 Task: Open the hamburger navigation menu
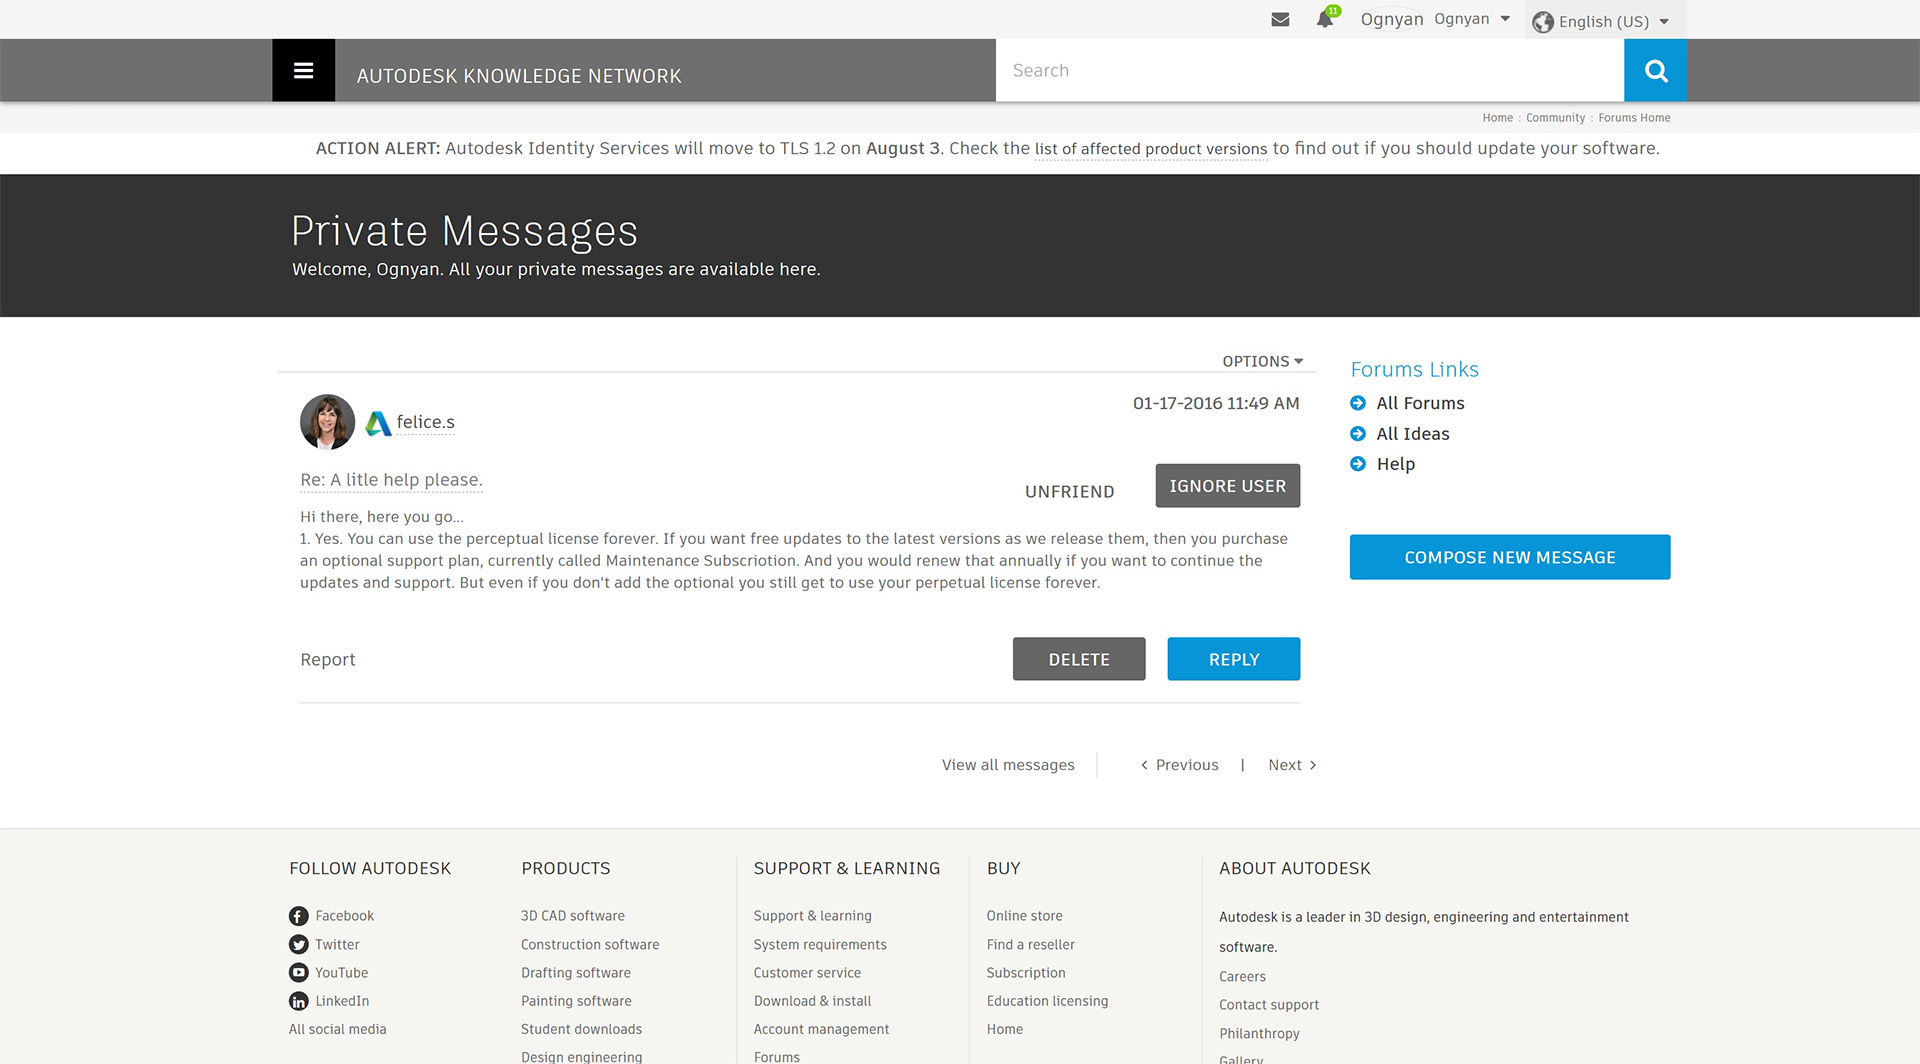click(303, 70)
